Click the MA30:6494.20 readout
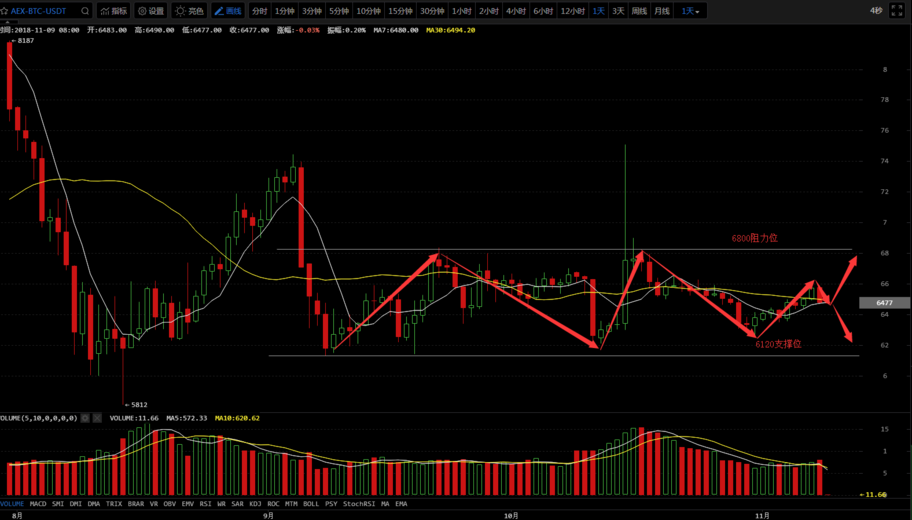This screenshot has width=912, height=520. pyautogui.click(x=451, y=30)
